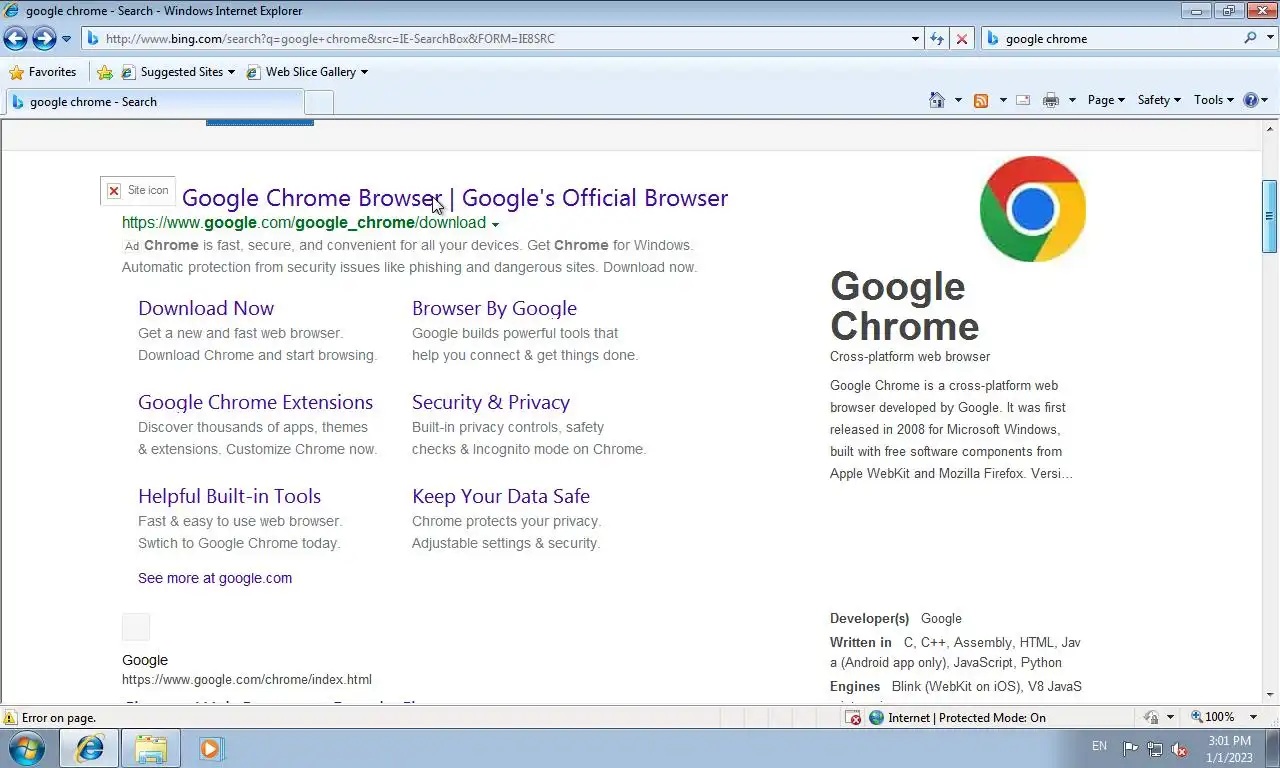Image resolution: width=1280 pixels, height=768 pixels.
Task: Click the Chrome logo image in sidebar
Action: 1033,209
